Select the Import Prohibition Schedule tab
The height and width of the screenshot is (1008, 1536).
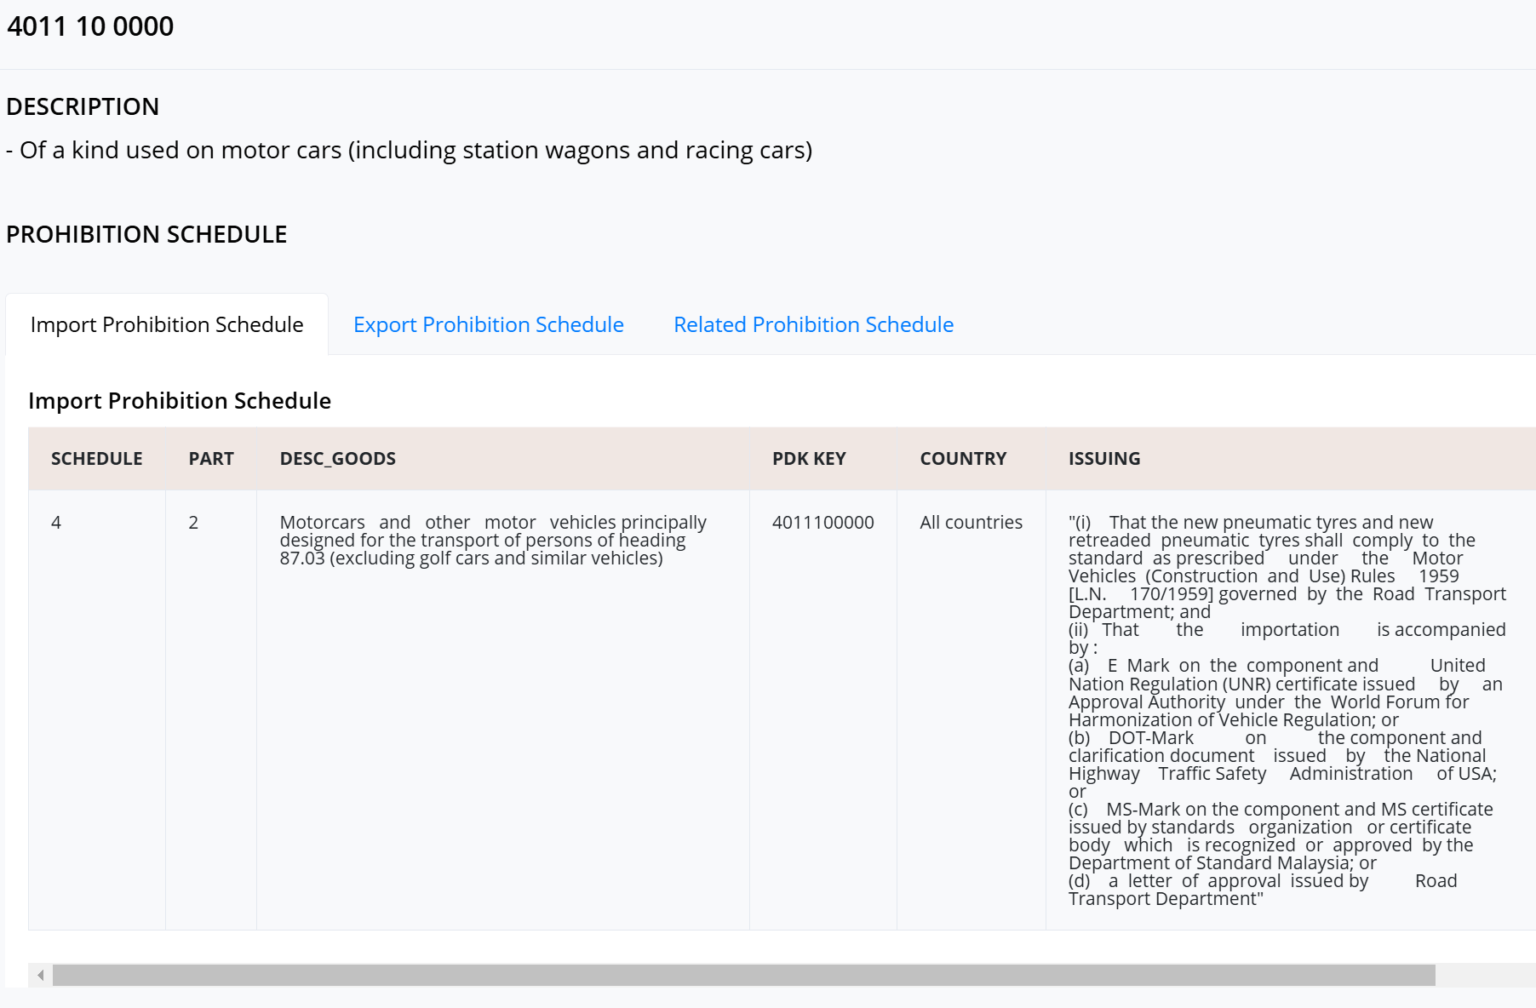(167, 325)
